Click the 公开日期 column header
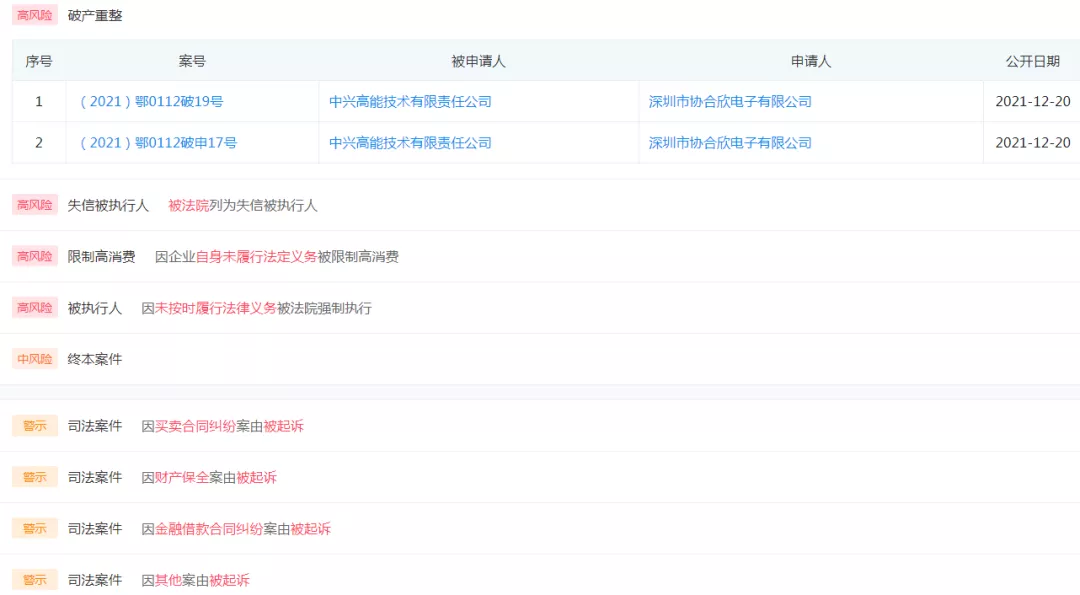Image resolution: width=1080 pixels, height=595 pixels. point(1032,61)
